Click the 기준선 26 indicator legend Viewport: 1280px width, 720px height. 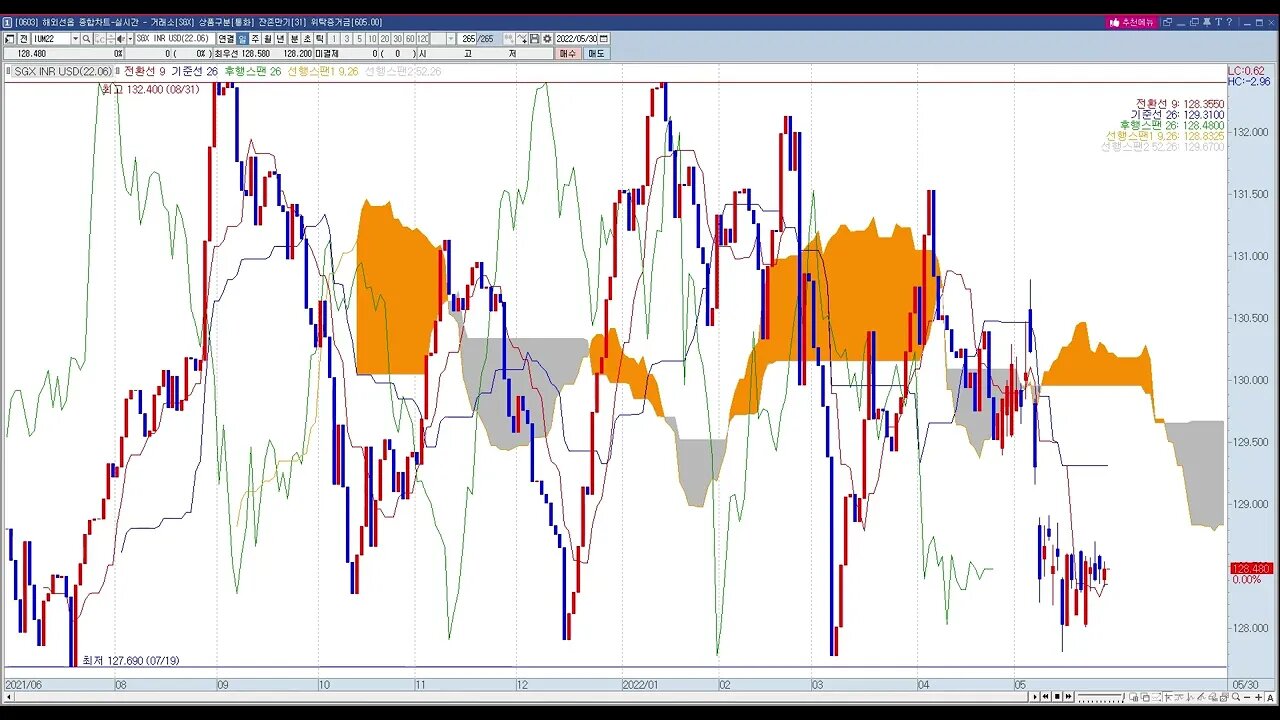pyautogui.click(x=195, y=71)
